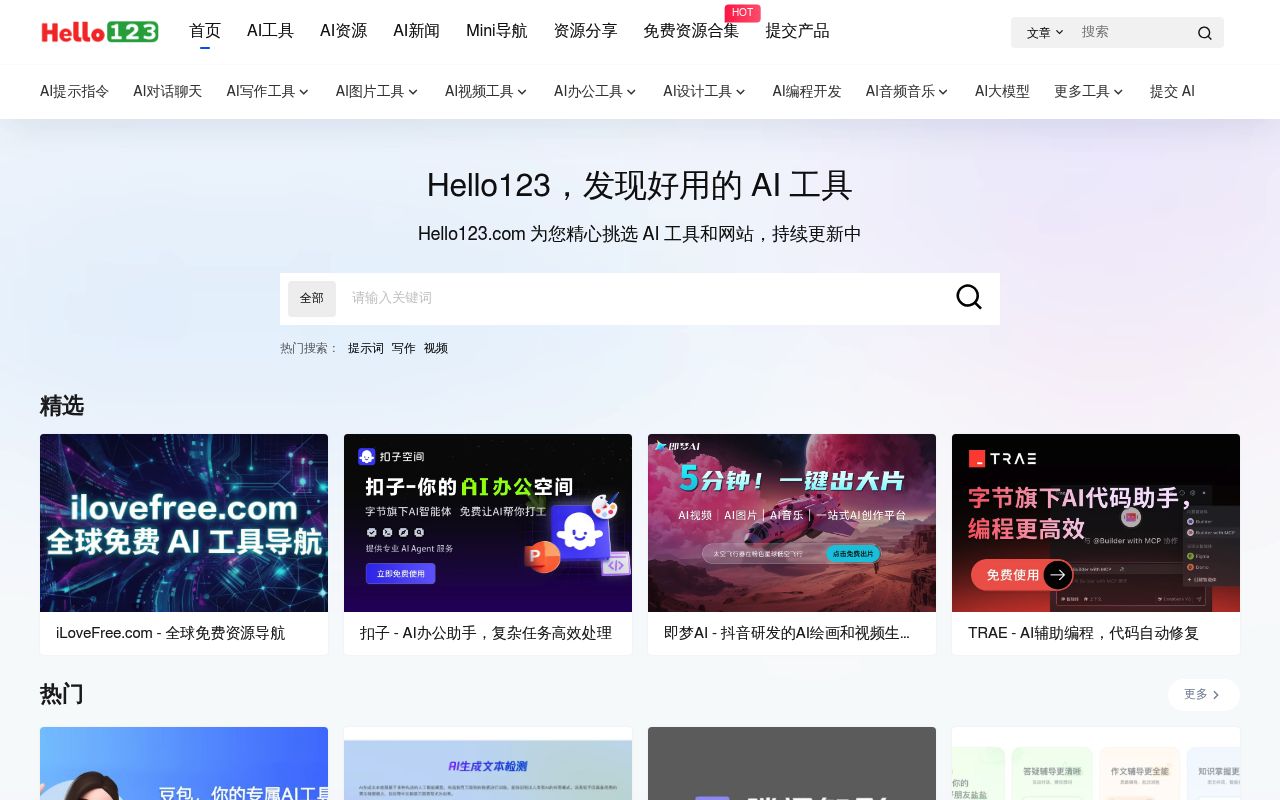
Task: Expand the AI设计工具 menu
Action: pyautogui.click(x=704, y=91)
